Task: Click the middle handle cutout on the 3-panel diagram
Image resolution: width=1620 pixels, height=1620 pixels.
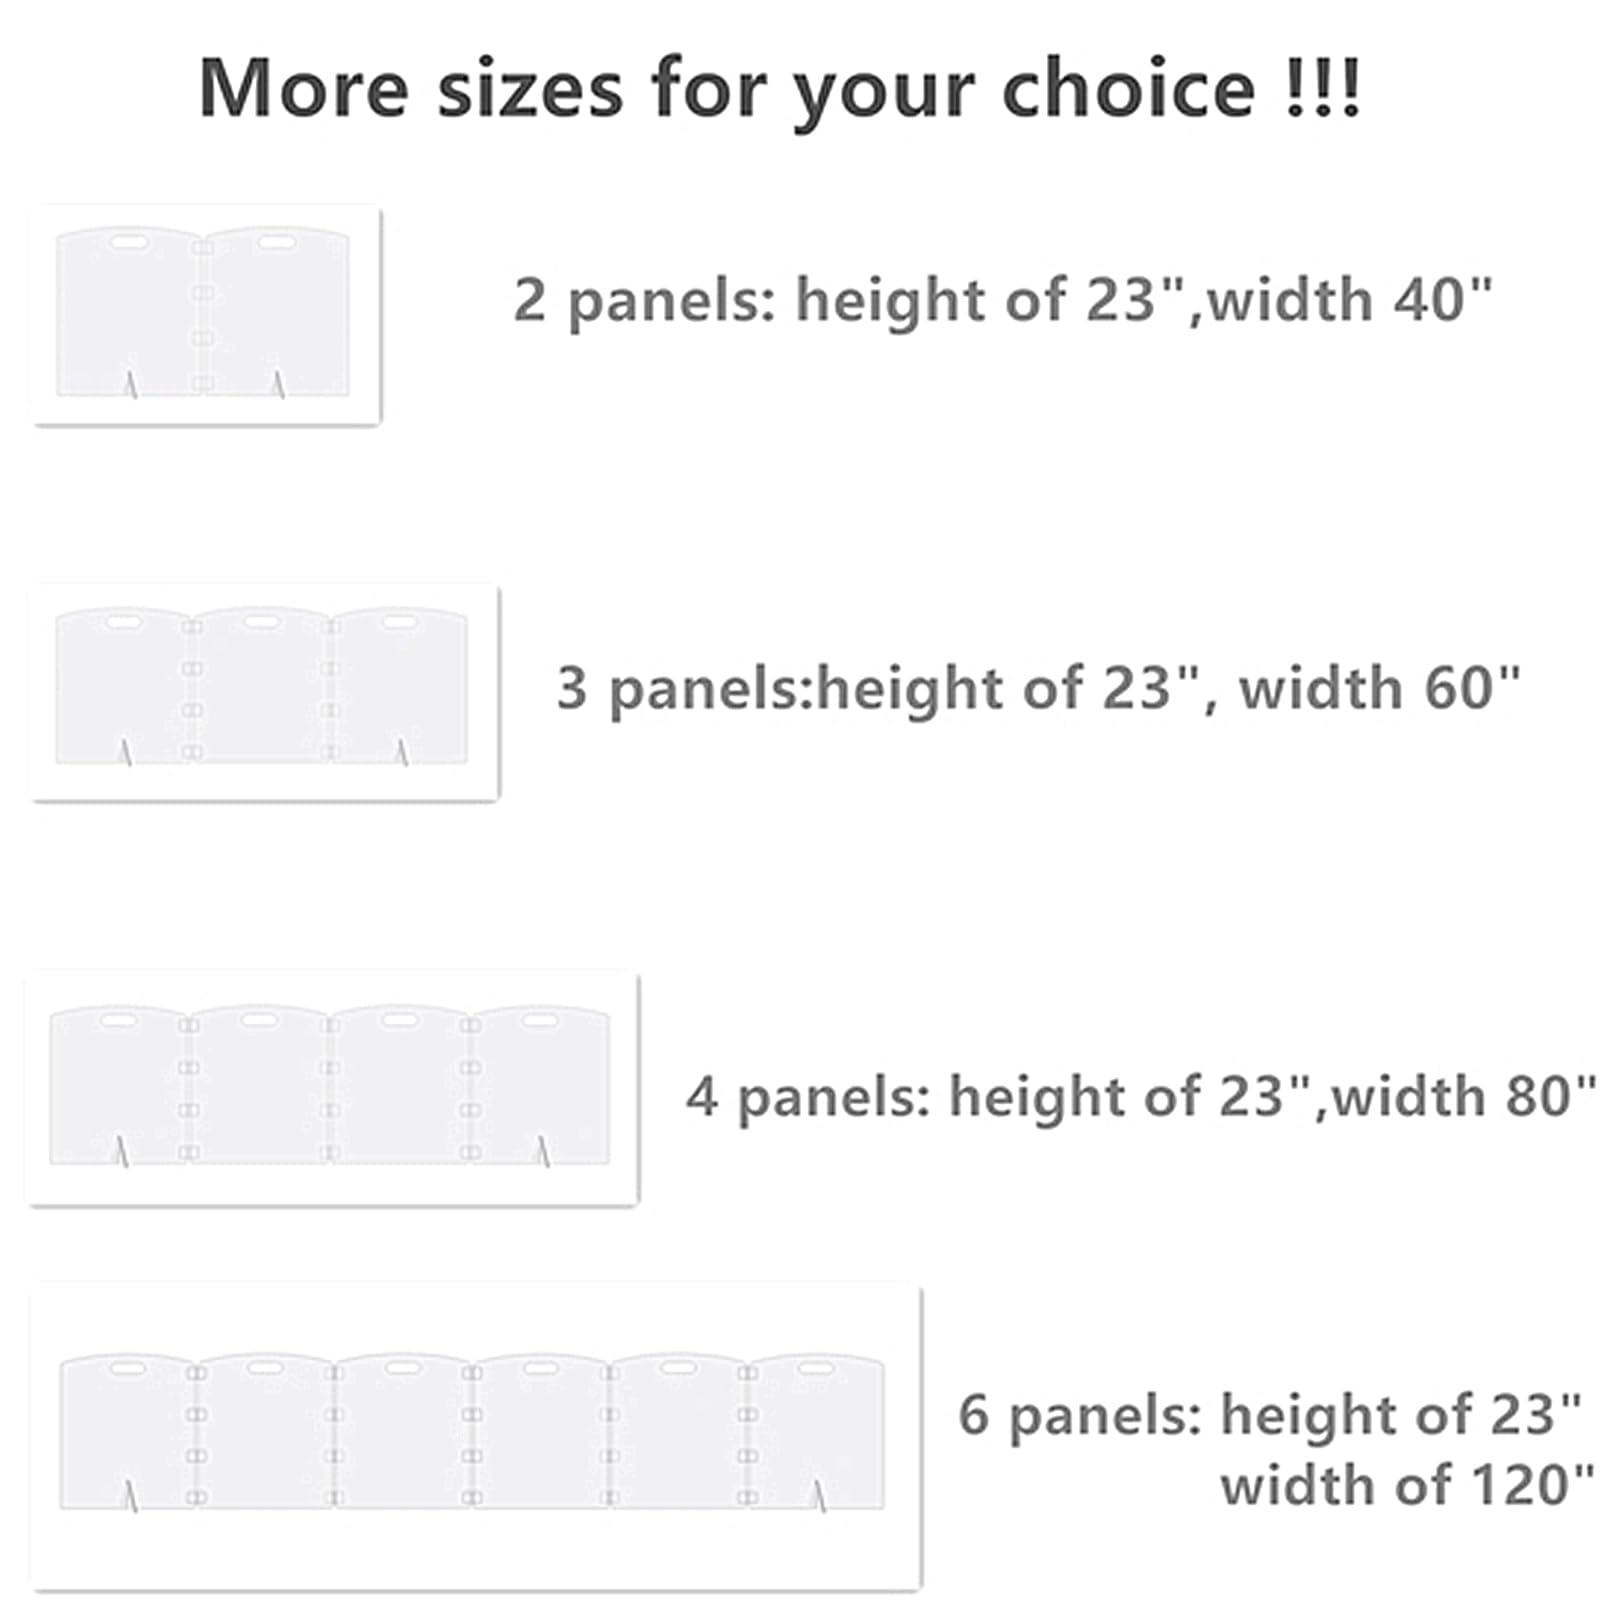Action: pos(261,623)
